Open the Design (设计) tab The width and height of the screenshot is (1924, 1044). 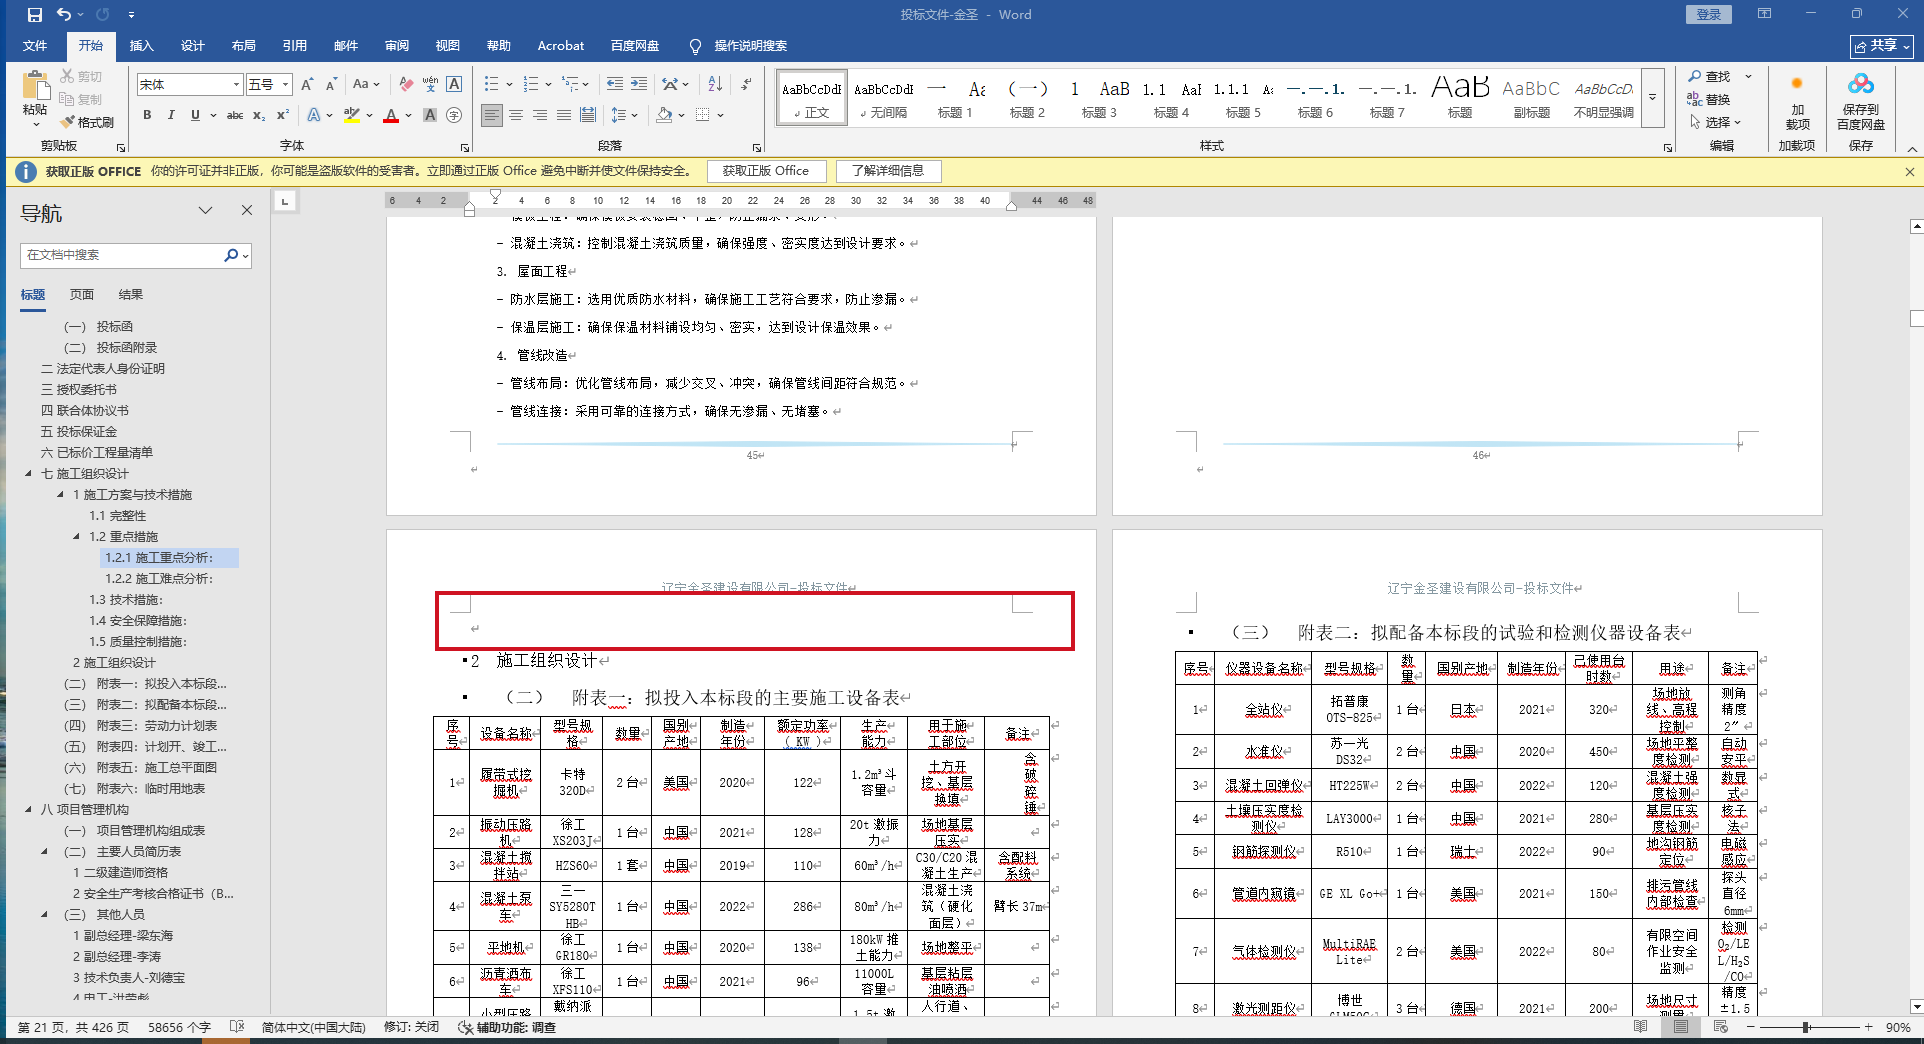pyautogui.click(x=192, y=46)
